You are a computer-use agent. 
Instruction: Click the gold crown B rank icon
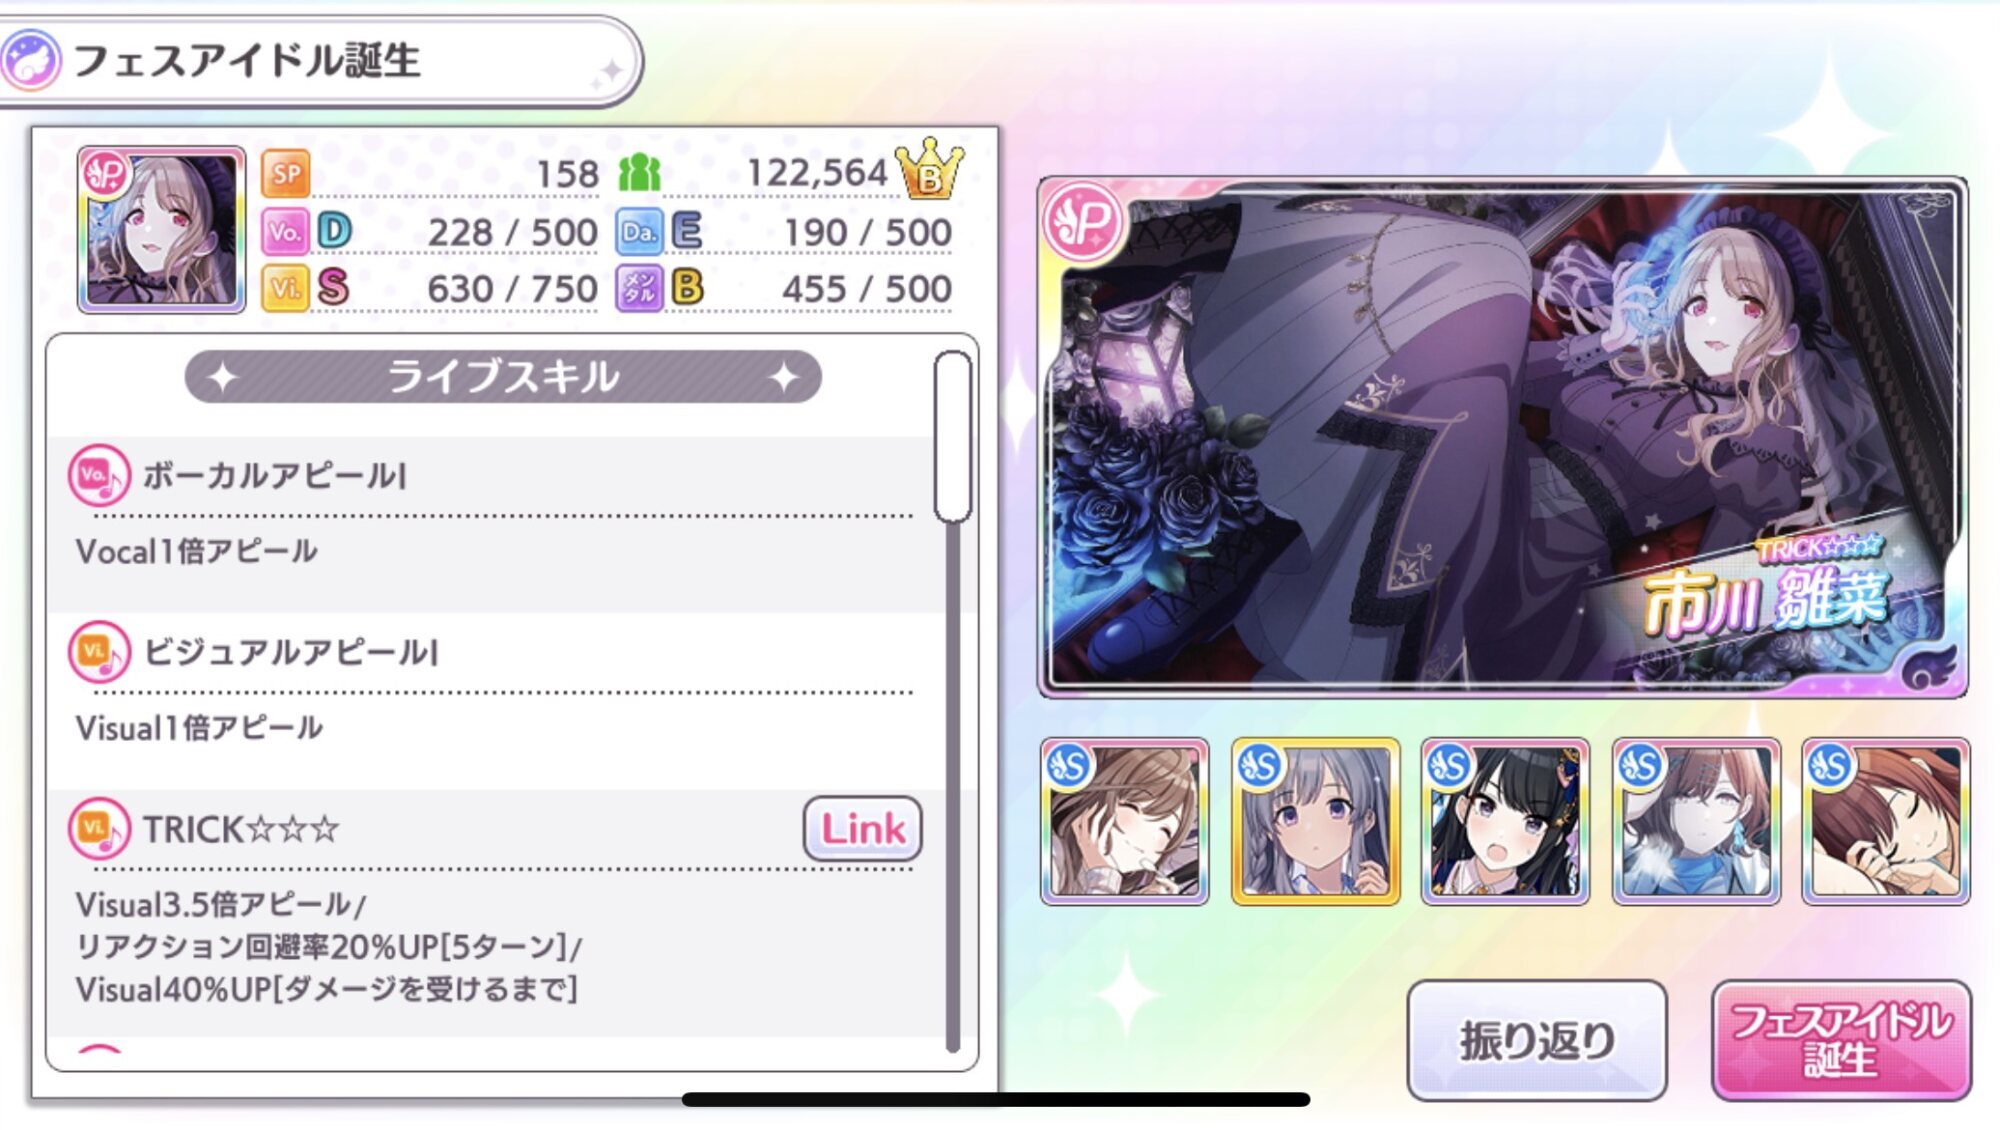930,169
